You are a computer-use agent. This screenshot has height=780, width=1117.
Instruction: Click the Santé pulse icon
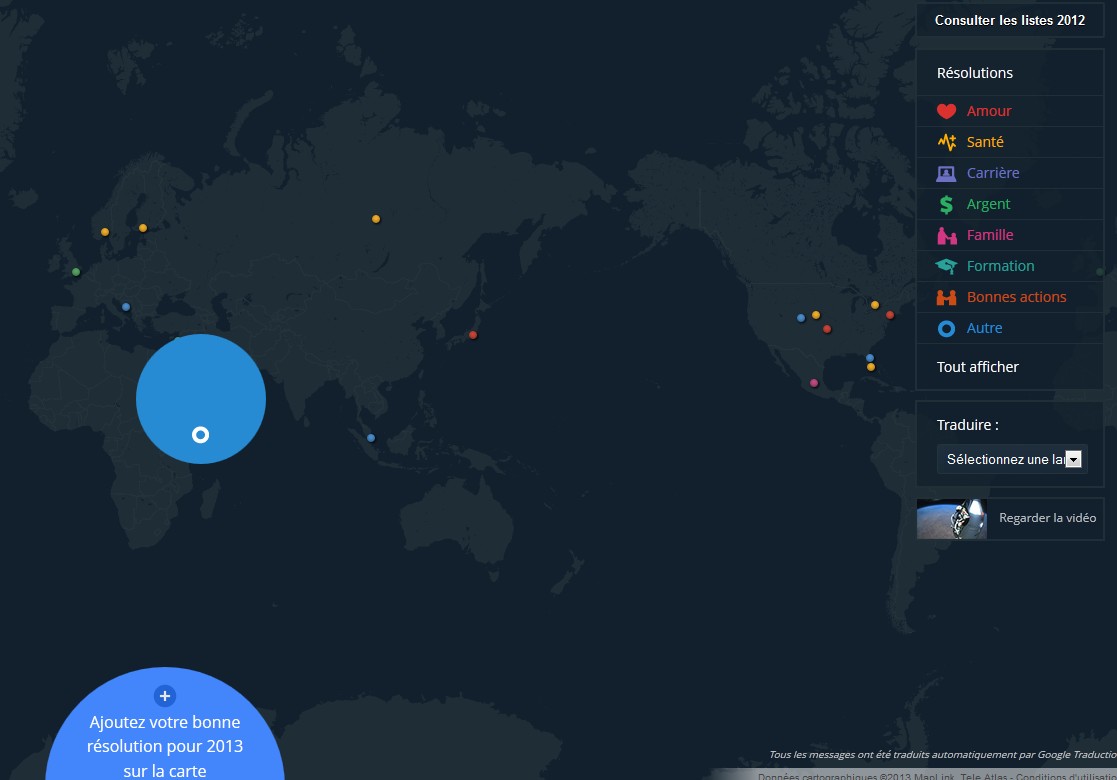click(946, 142)
